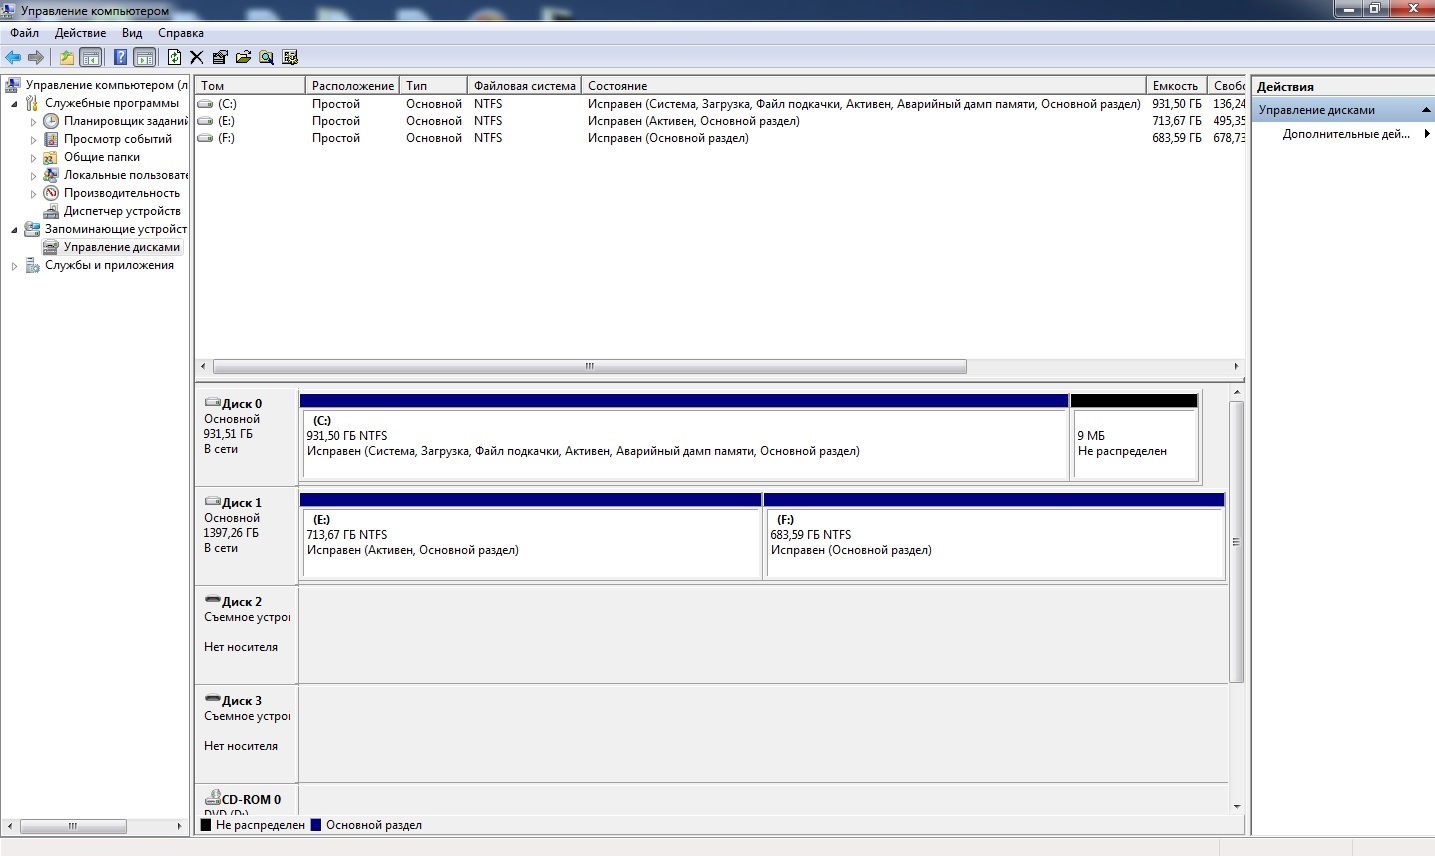Click the drive icon of volume (C:) row
The width and height of the screenshot is (1435, 856).
[x=205, y=104]
